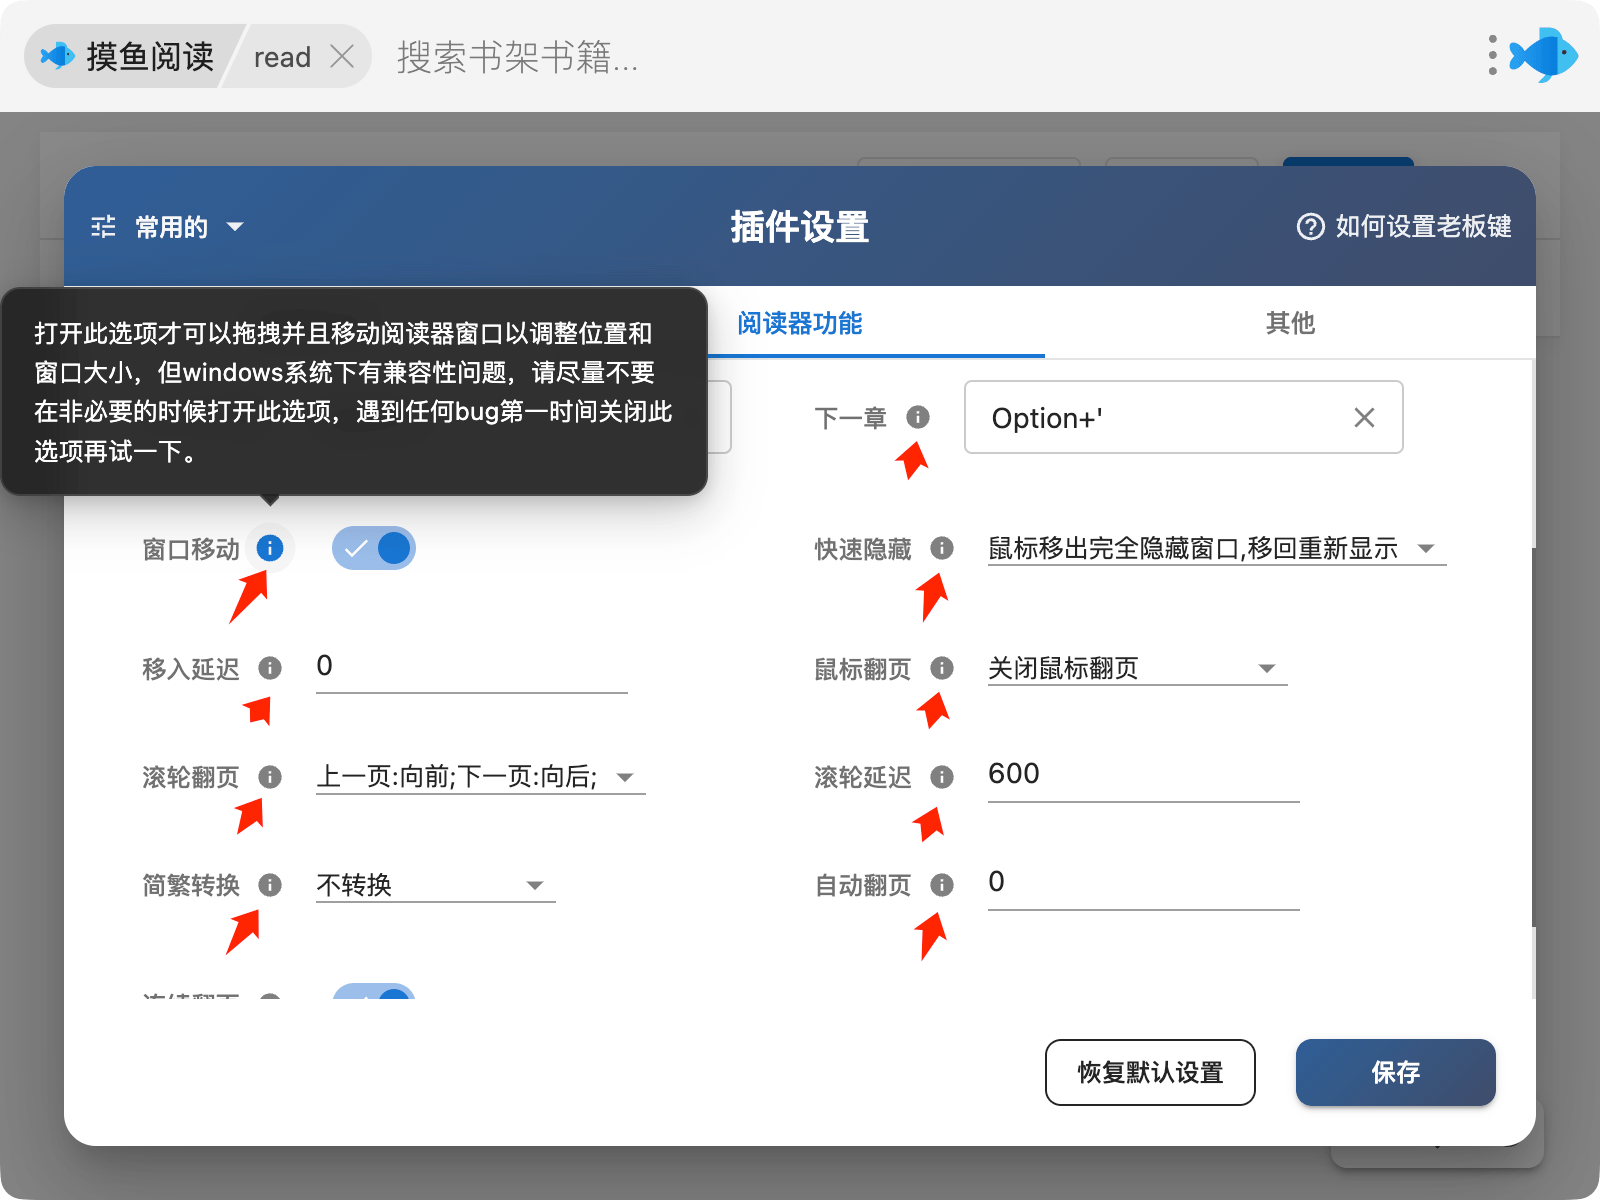Open the 鼠标翻页 关闭鼠标翻页 dropdown
The width and height of the screenshot is (1600, 1200).
point(1137,668)
